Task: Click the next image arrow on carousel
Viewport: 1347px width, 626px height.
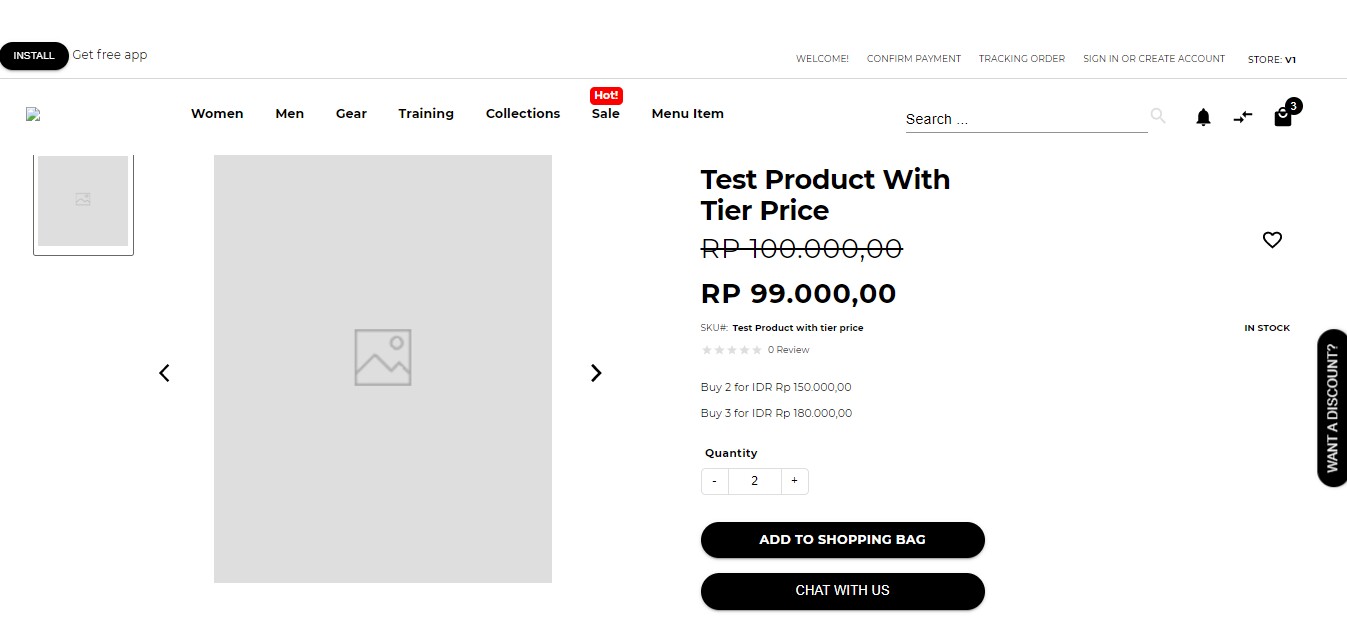Action: tap(595, 372)
